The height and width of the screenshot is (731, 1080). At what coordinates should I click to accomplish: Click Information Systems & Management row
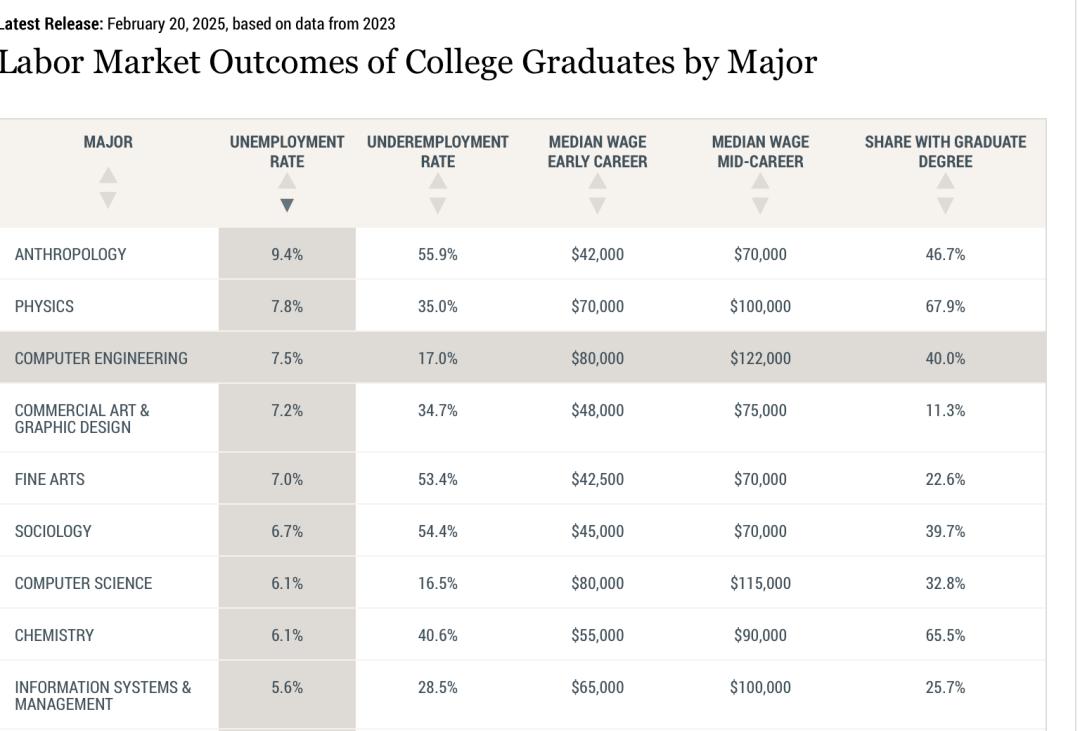click(x=103, y=696)
